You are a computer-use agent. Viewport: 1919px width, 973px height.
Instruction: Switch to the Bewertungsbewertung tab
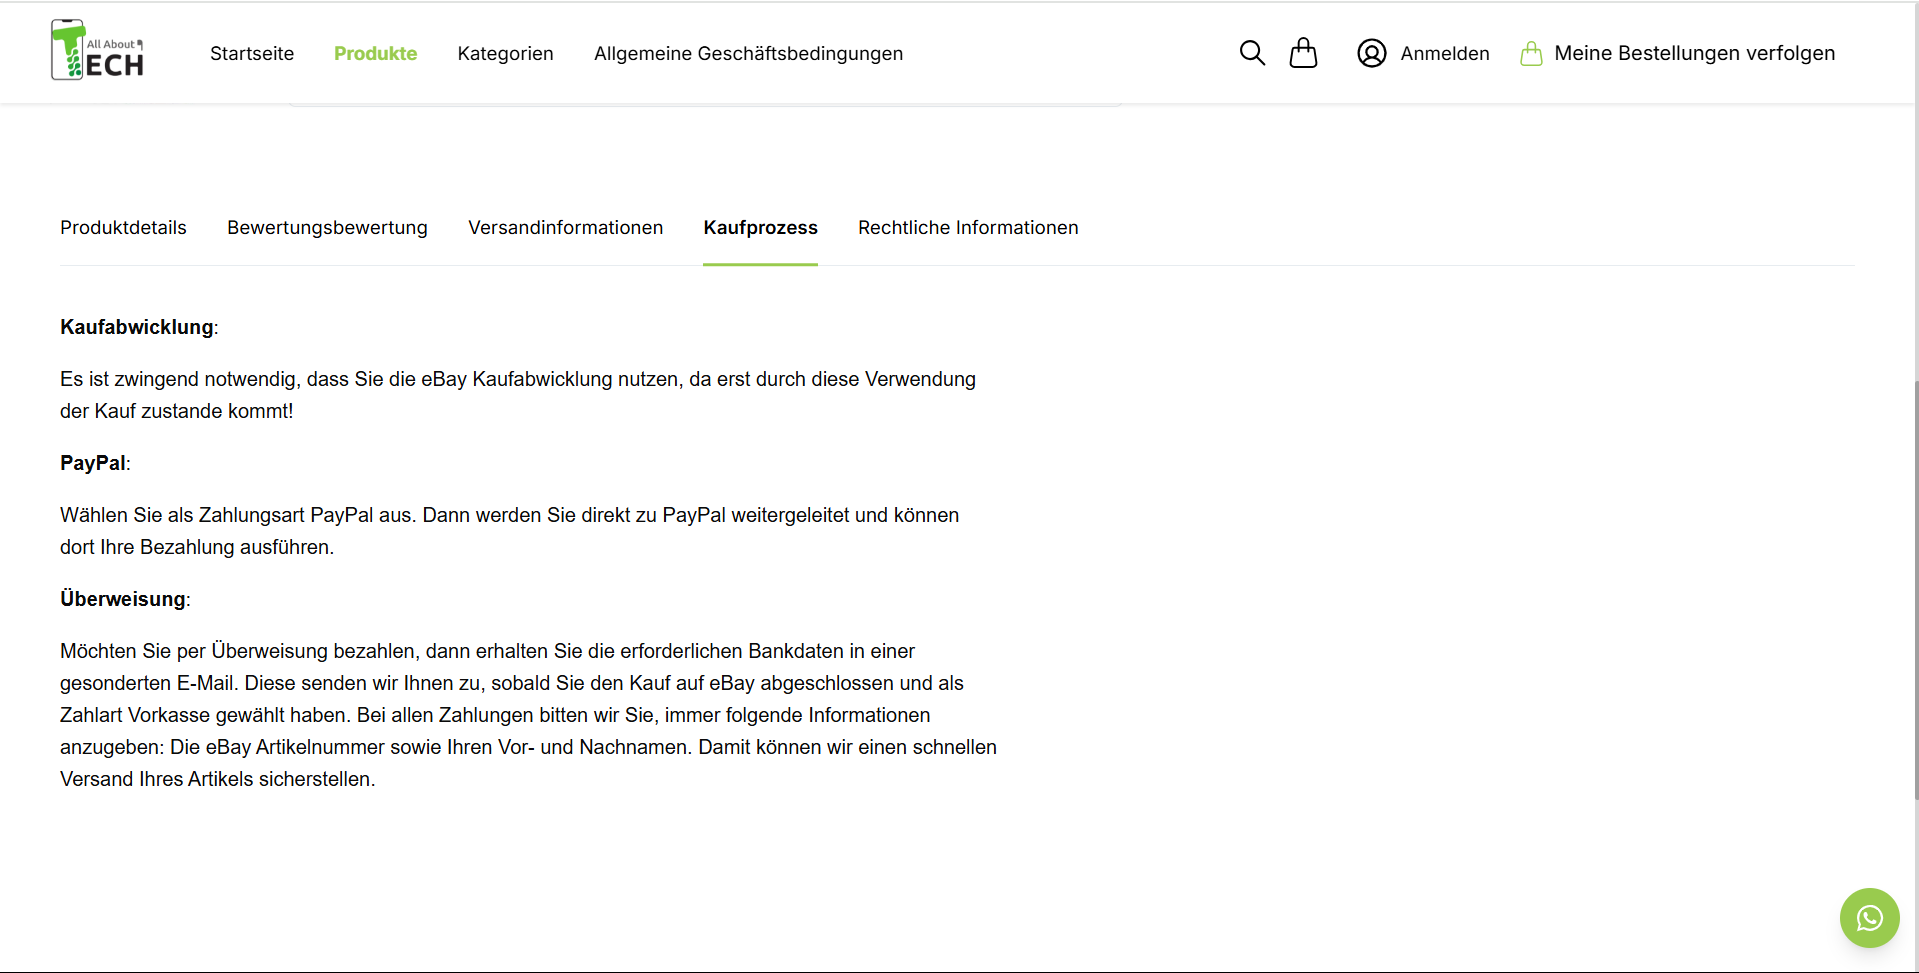327,227
